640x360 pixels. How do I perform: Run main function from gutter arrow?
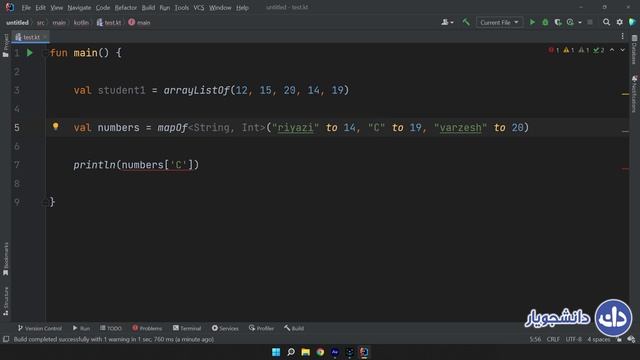(30, 53)
